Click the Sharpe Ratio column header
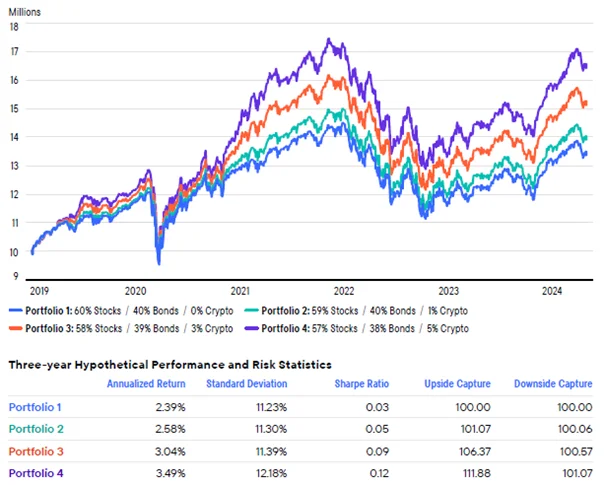 pyautogui.click(x=363, y=384)
